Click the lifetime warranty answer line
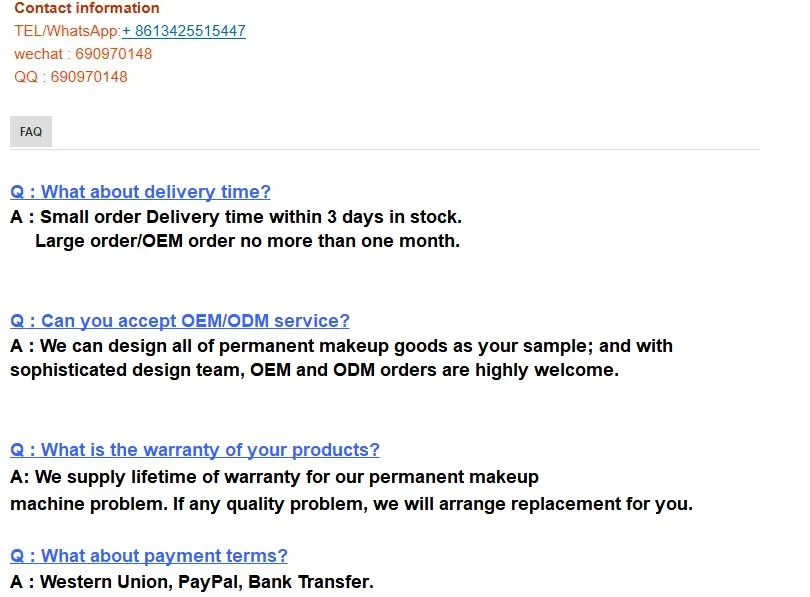This screenshot has height=597, width=810. pos(274,477)
